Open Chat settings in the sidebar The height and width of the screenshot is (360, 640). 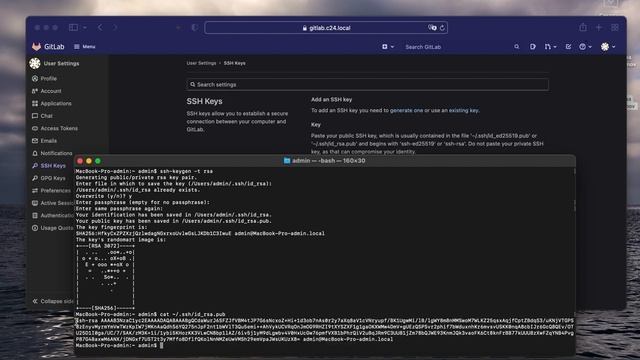(42, 116)
